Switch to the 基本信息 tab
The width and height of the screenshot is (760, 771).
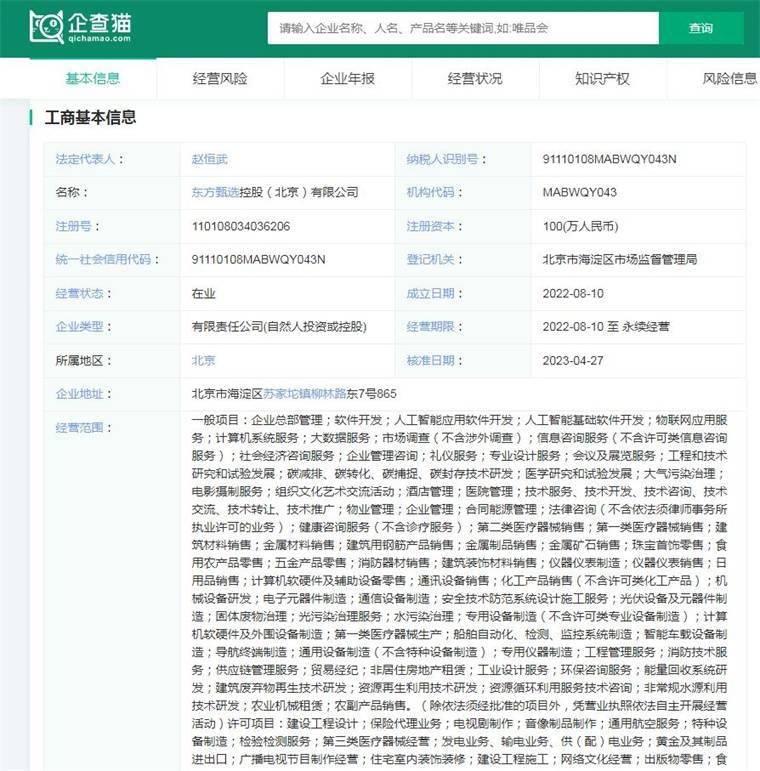(93, 79)
